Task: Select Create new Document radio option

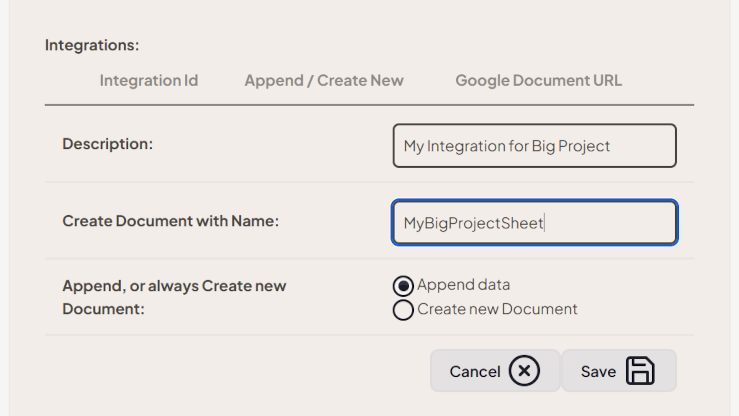Action: [403, 310]
